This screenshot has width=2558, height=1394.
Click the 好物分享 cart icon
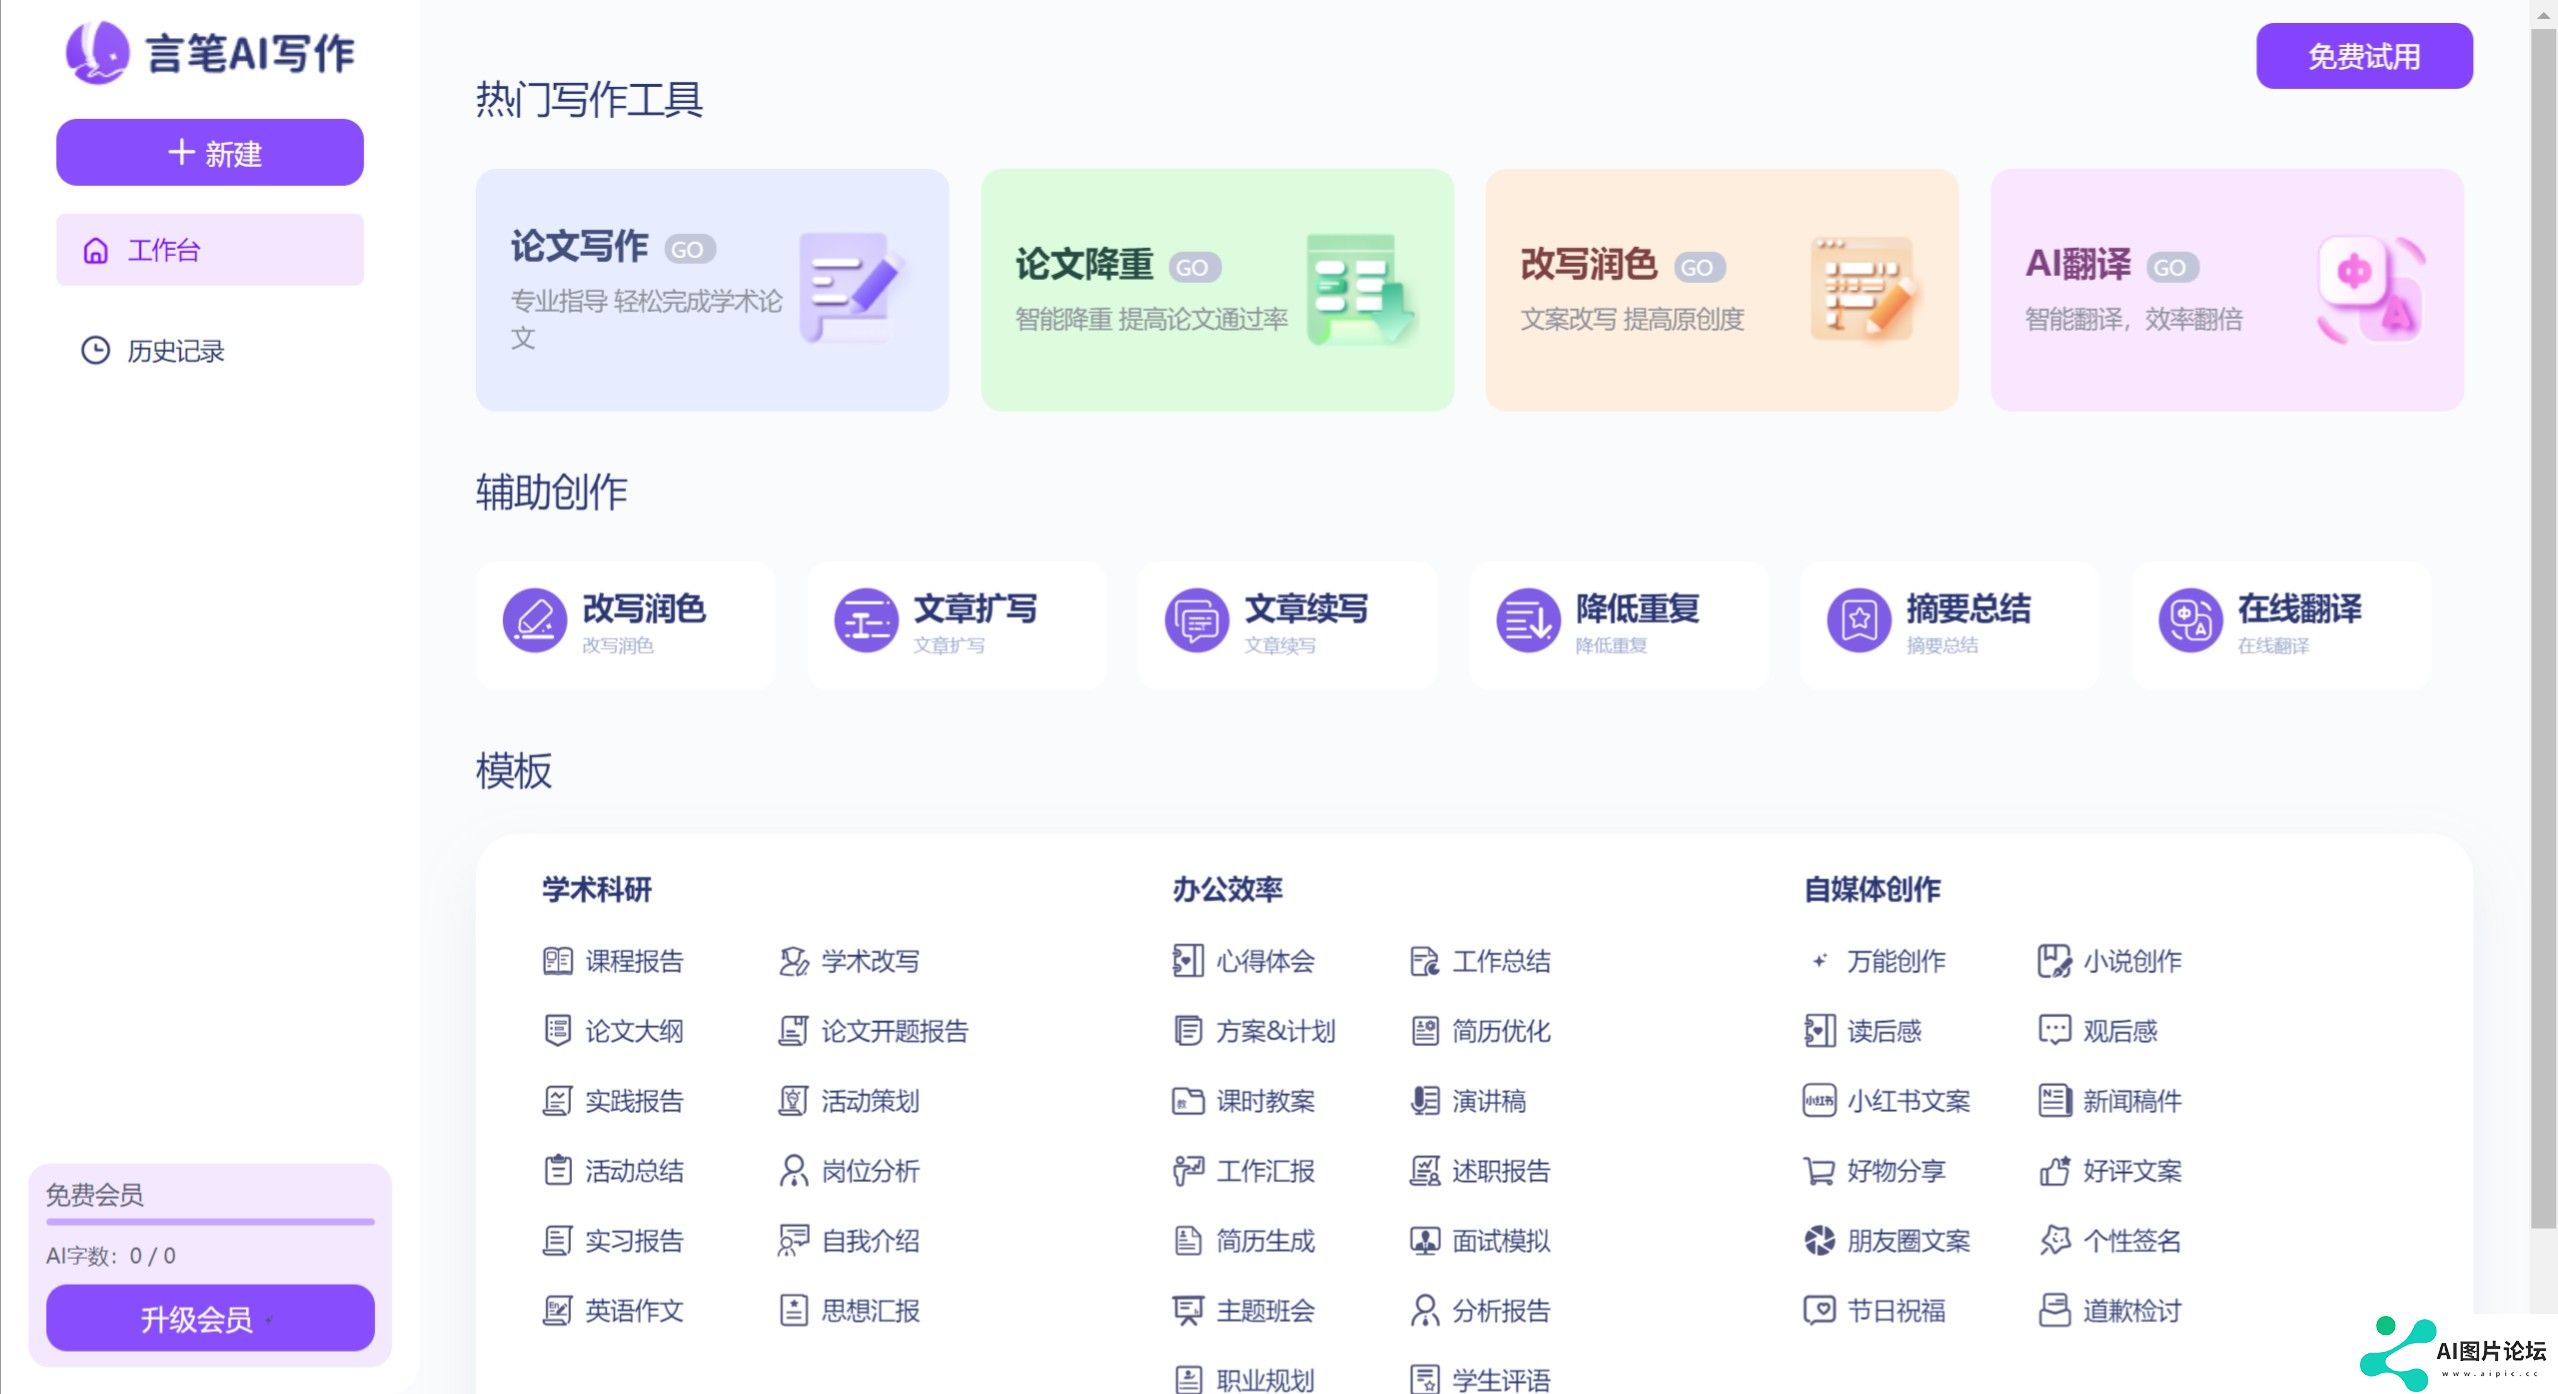coord(1819,1171)
